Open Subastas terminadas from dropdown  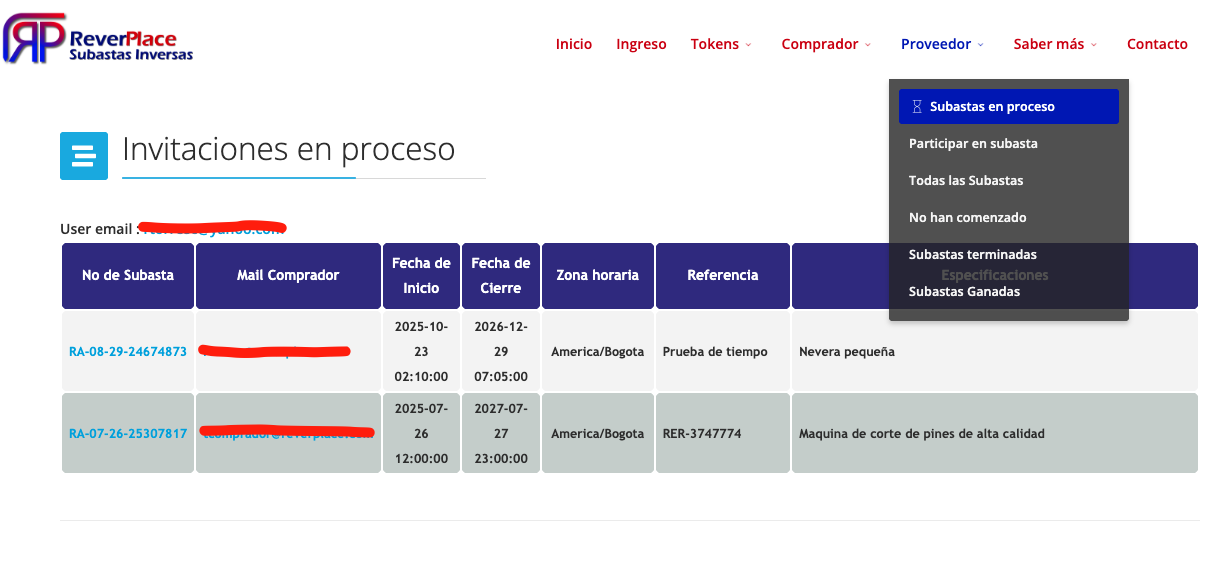(x=972, y=255)
